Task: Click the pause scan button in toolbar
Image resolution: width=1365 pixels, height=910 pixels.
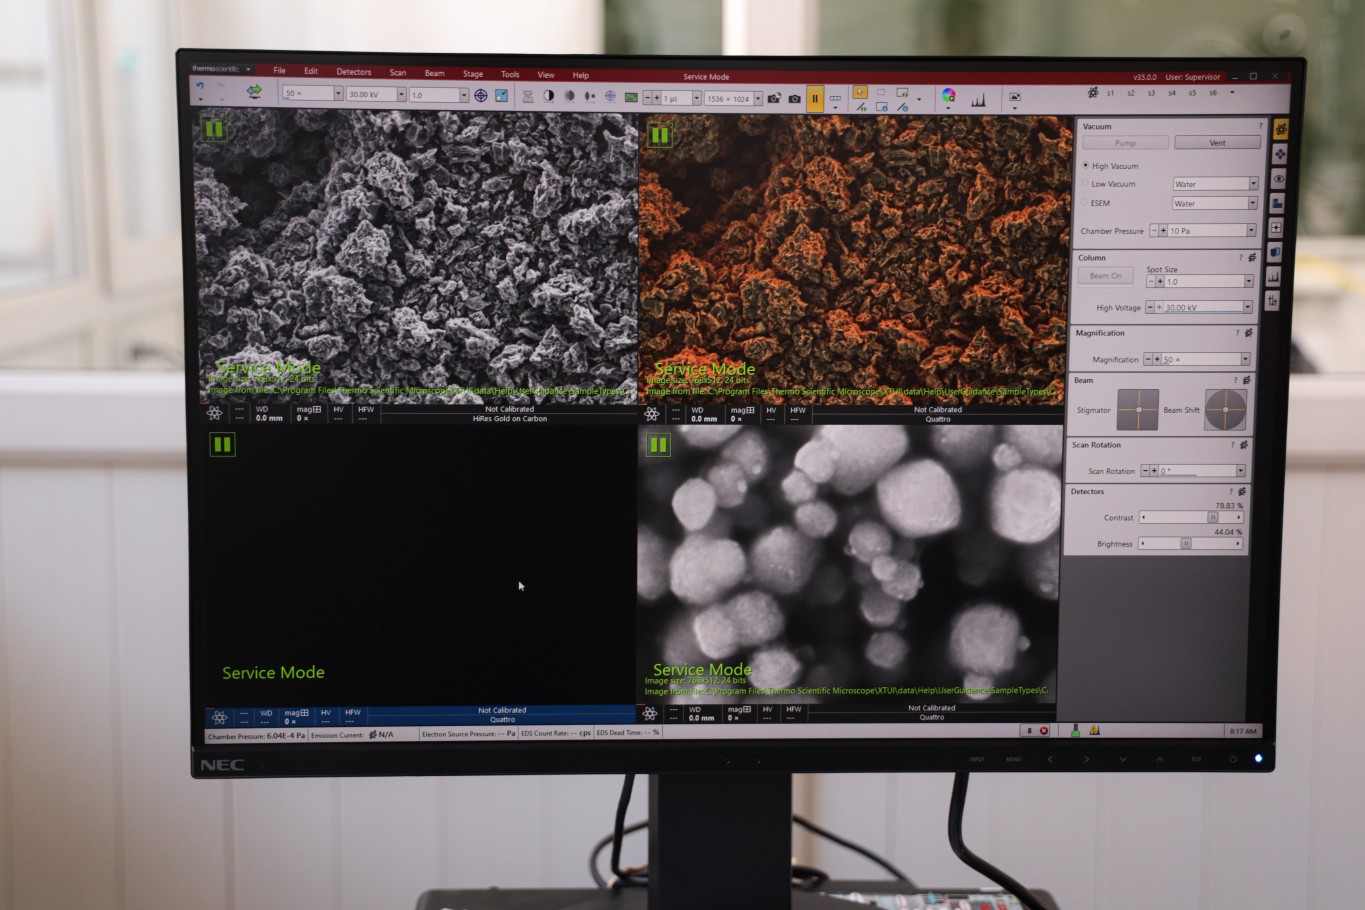Action: tap(814, 98)
